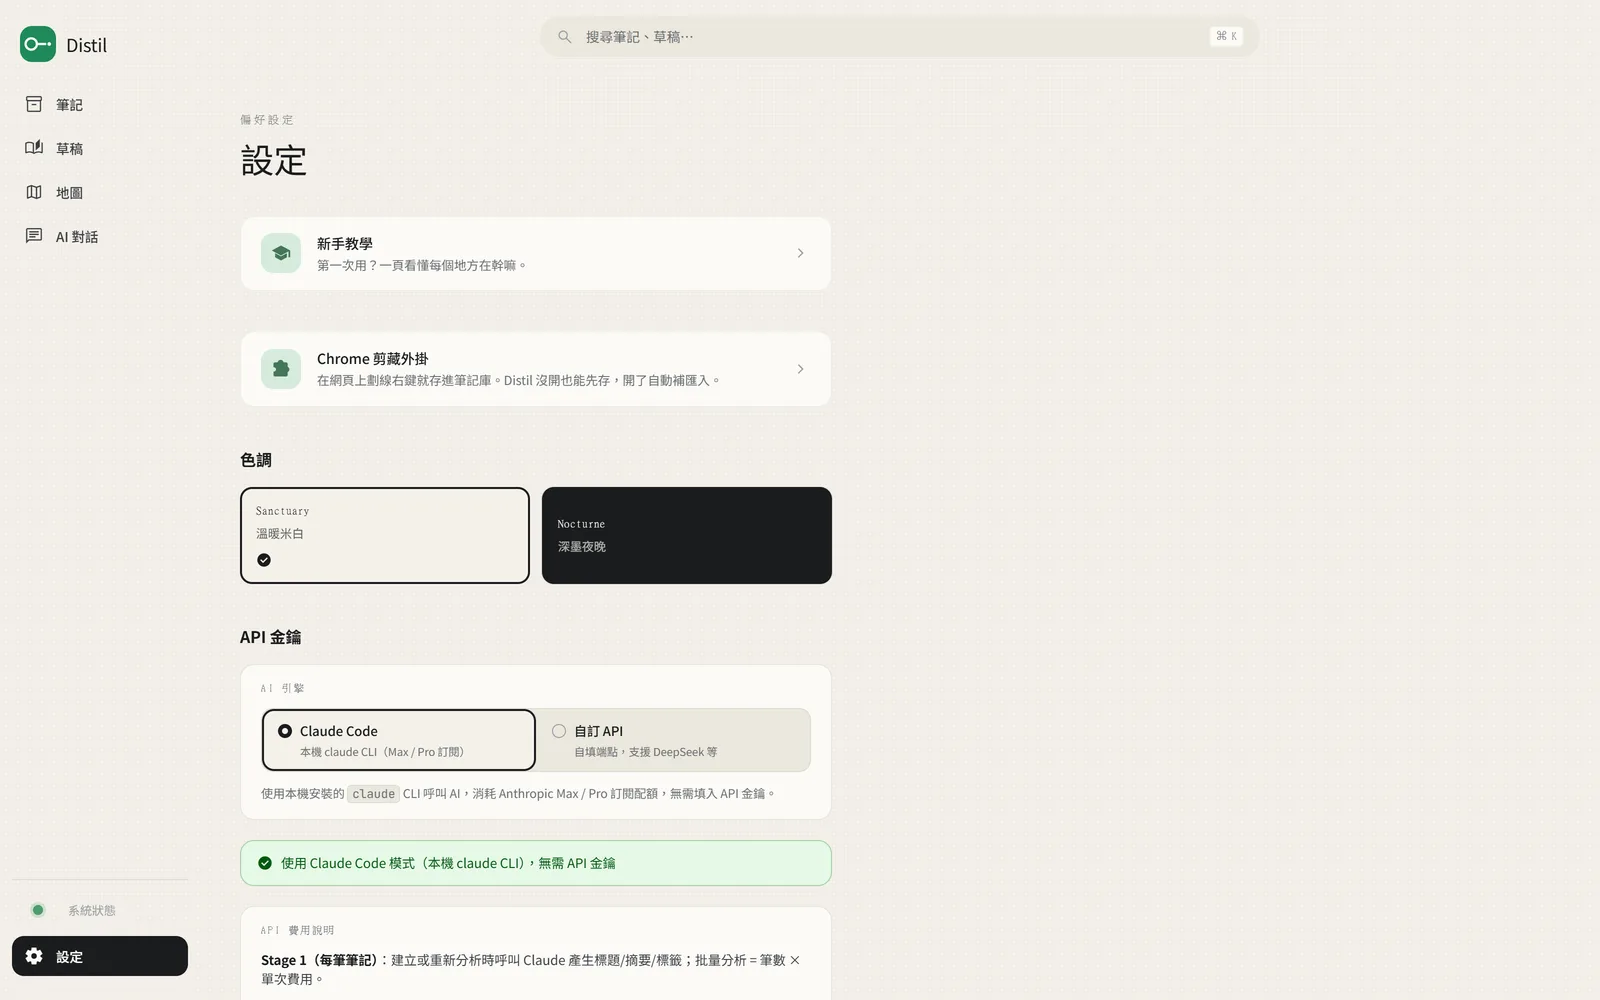The width and height of the screenshot is (1600, 1000).
Task: Expand the 新手教學 chevron arrow
Action: pyautogui.click(x=800, y=253)
